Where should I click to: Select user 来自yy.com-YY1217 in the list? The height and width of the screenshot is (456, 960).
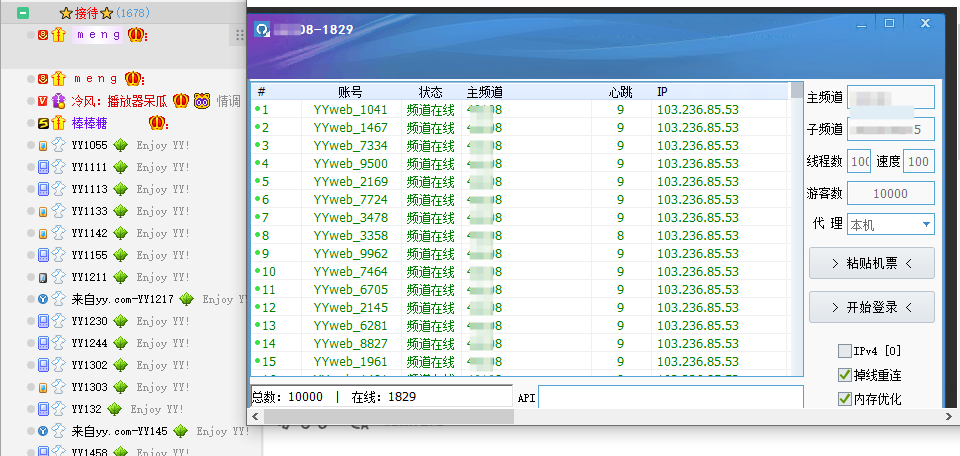[122, 299]
